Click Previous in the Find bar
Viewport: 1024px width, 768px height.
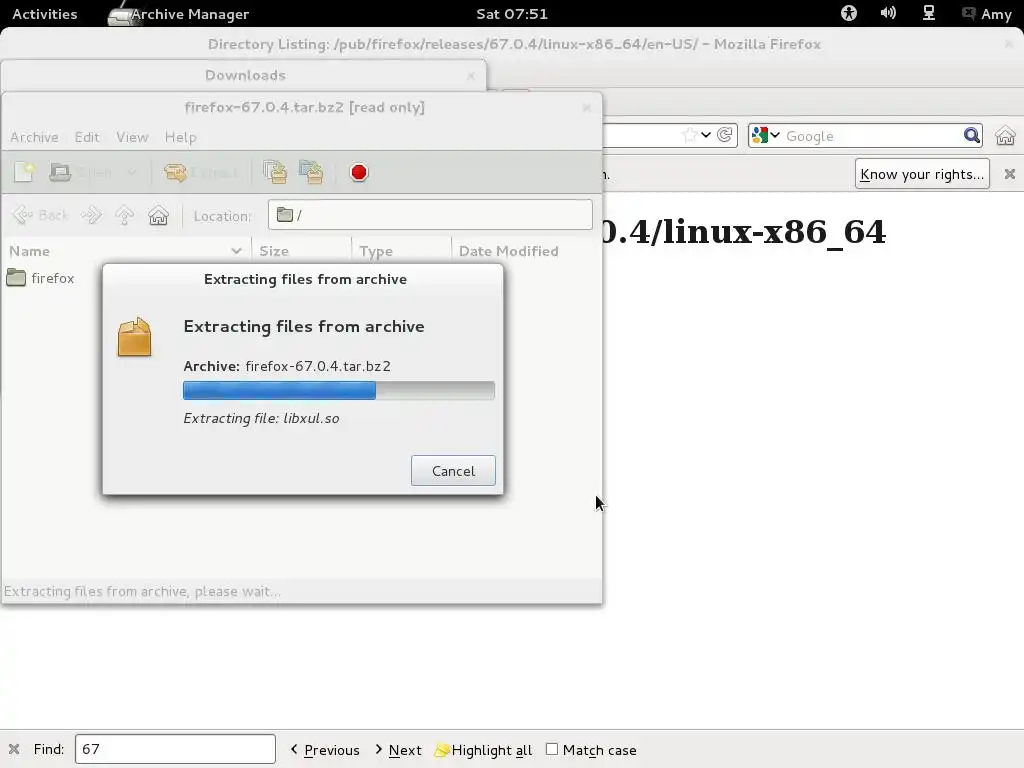pos(325,750)
